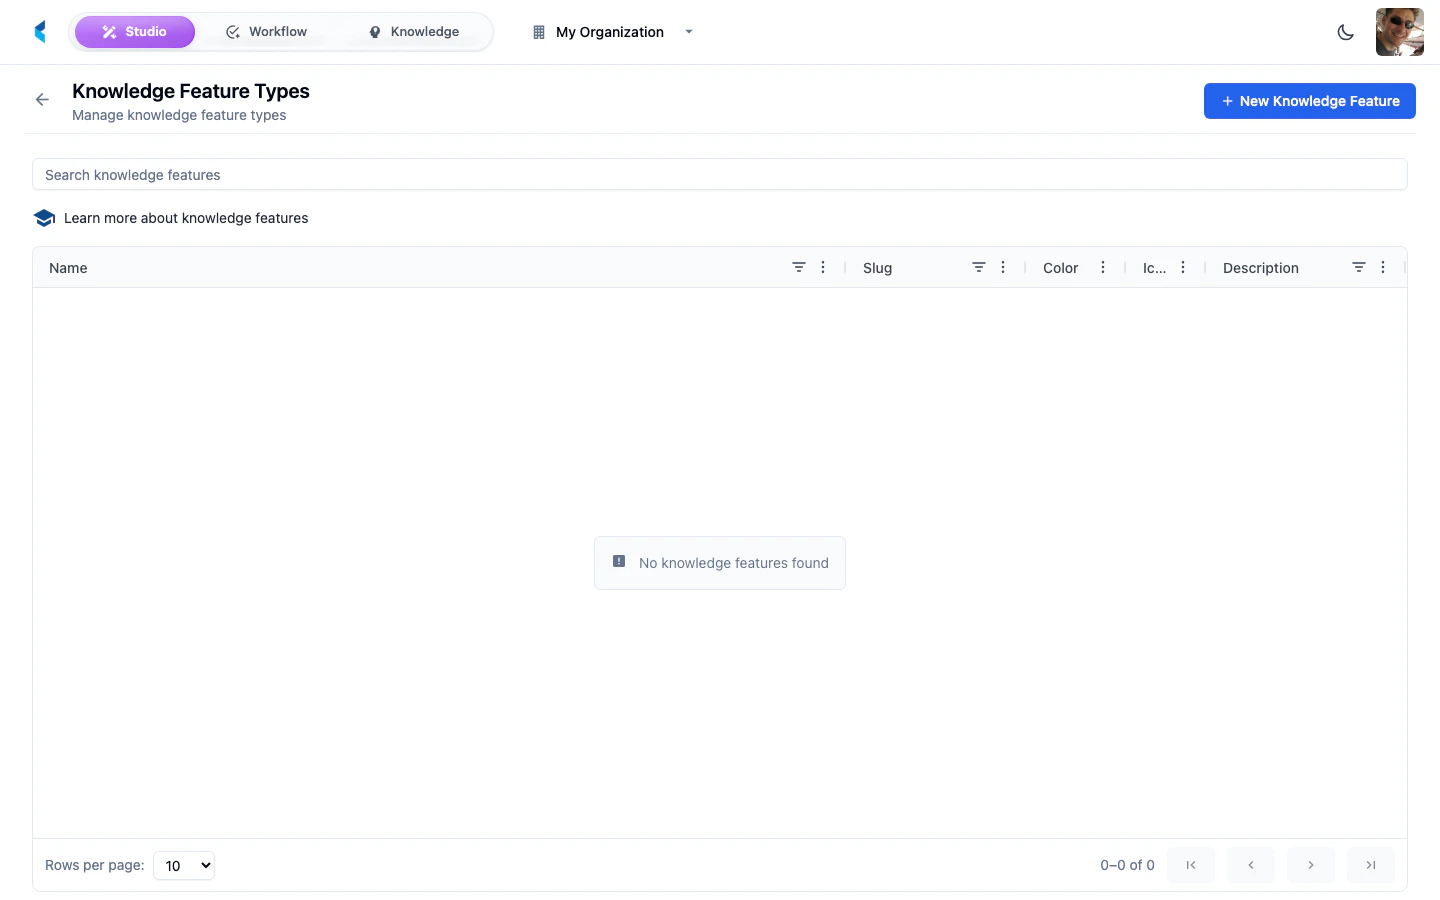
Task: Switch to the Workflow tab
Action: (267, 31)
